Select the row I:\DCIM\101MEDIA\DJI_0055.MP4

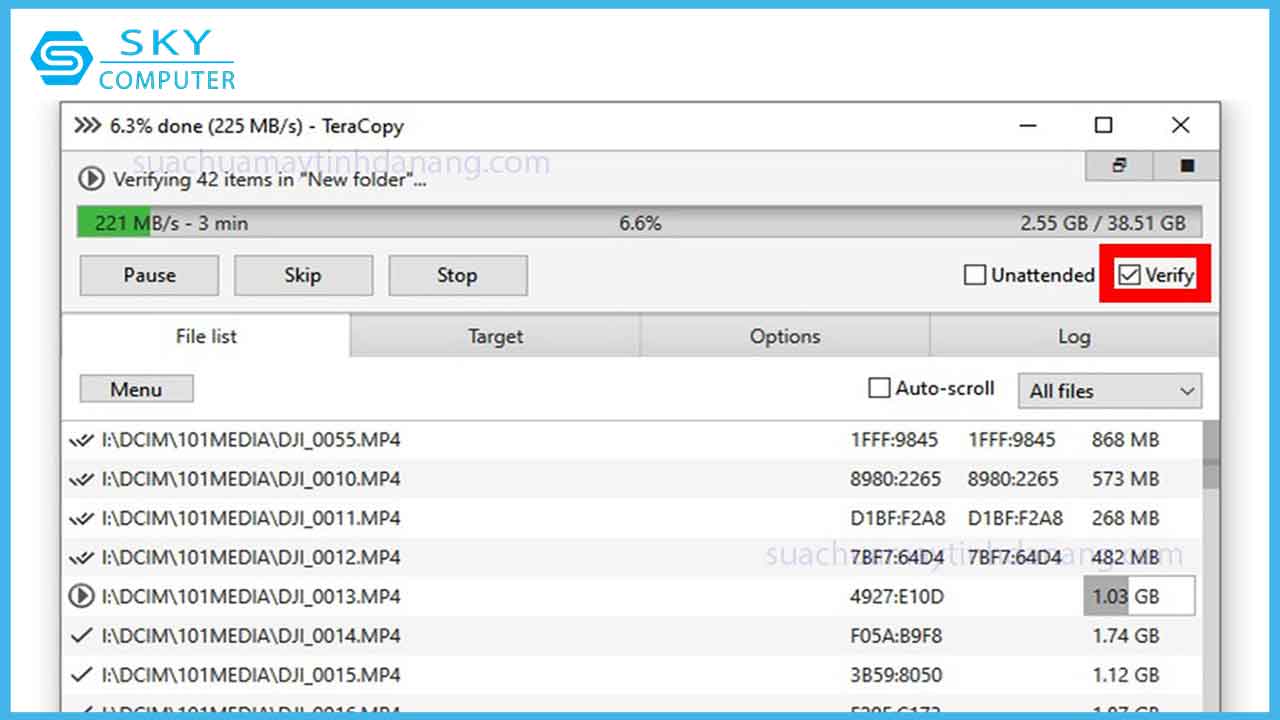(x=631, y=440)
